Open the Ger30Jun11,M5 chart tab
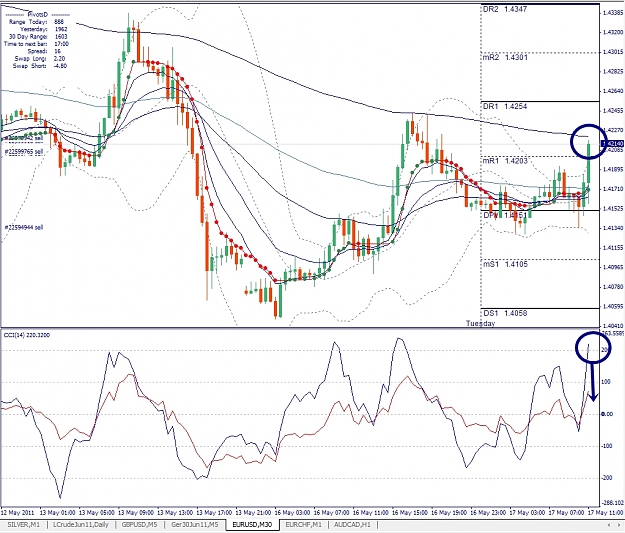Image resolution: width=625 pixels, height=533 pixels. point(195,525)
